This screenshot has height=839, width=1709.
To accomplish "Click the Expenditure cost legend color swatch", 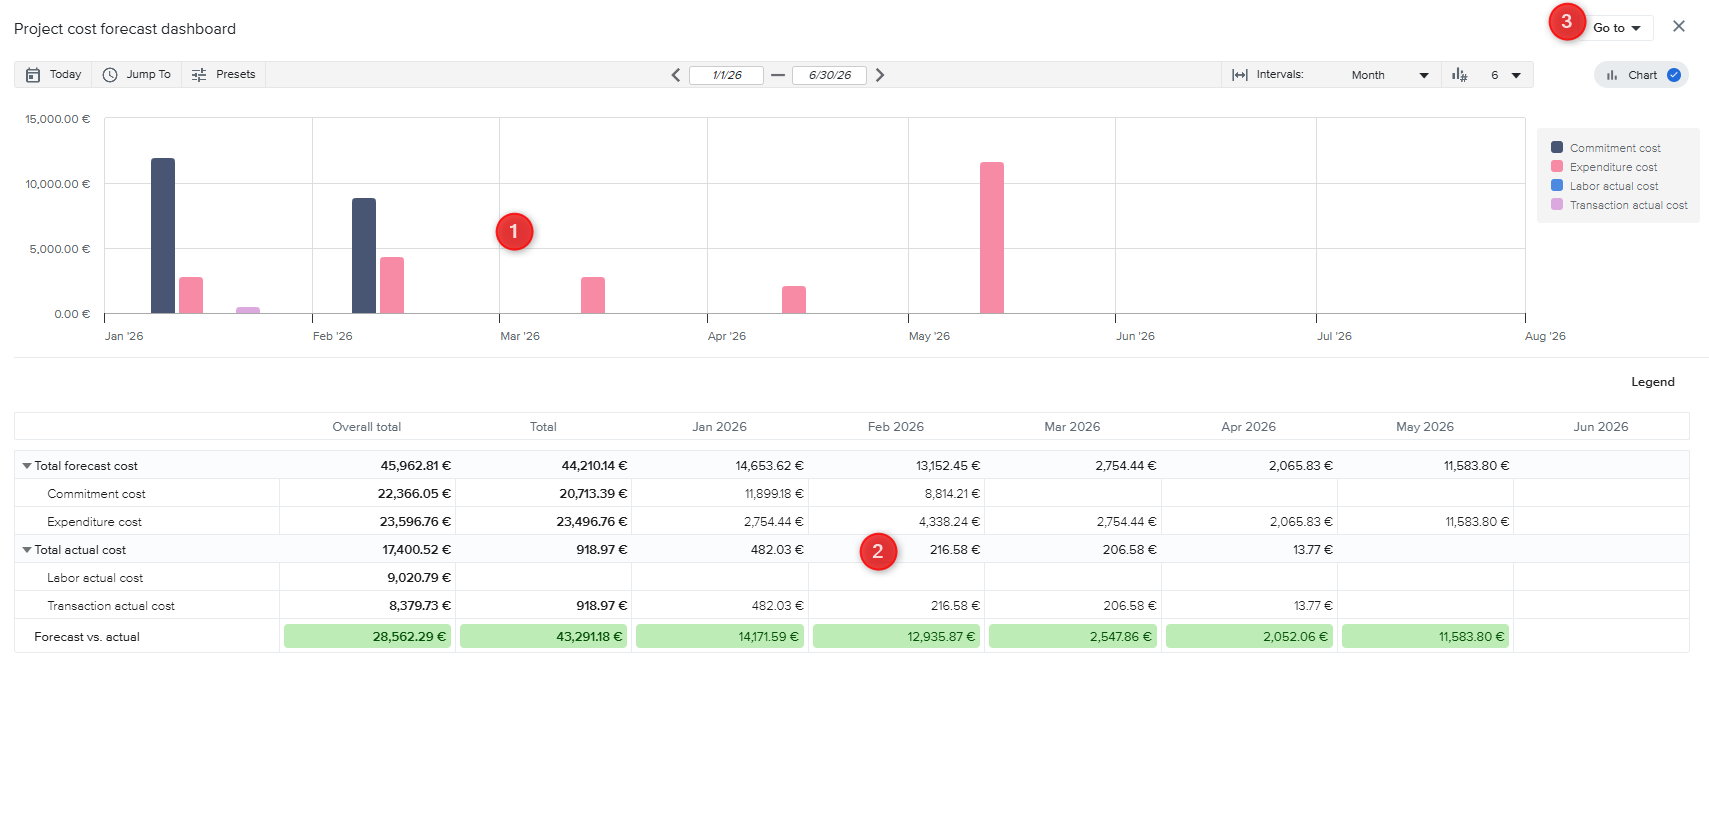I will [1557, 167].
